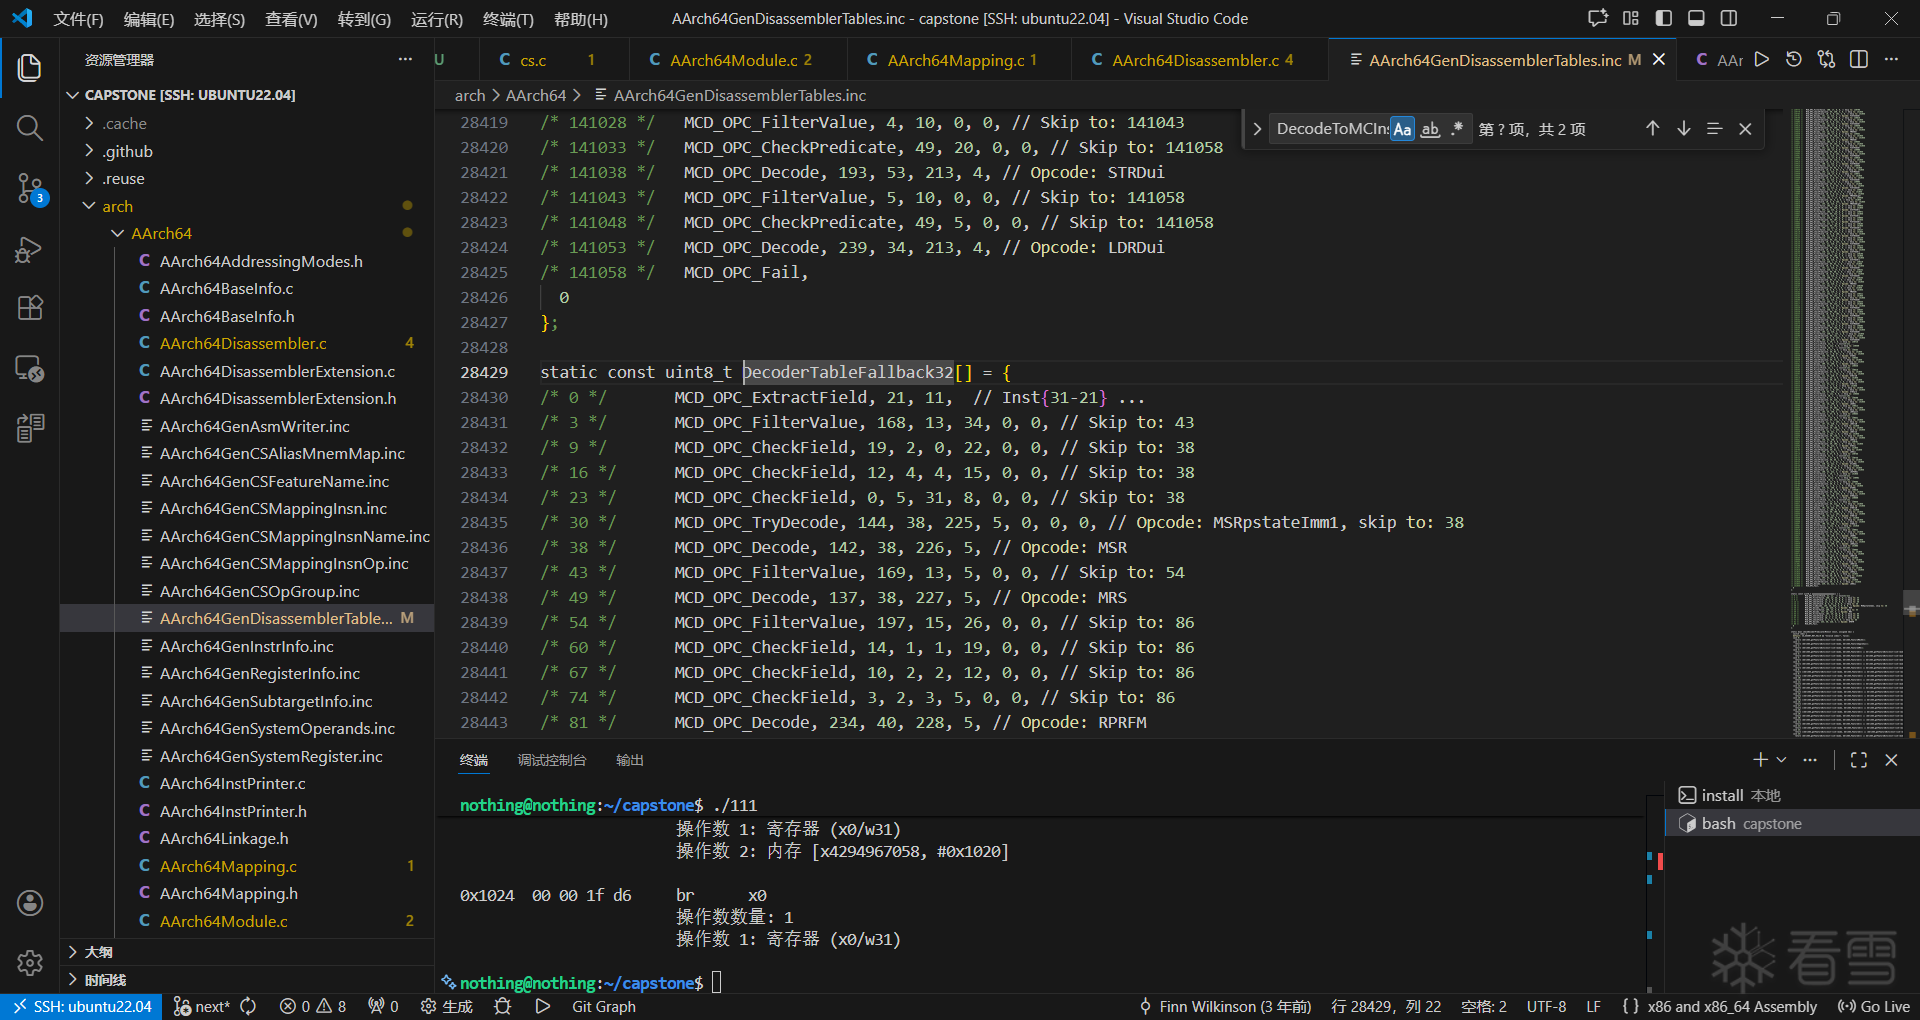The image size is (1920, 1020).
Task: Open Remote Explorer icon in activity bar
Action: [x=30, y=368]
